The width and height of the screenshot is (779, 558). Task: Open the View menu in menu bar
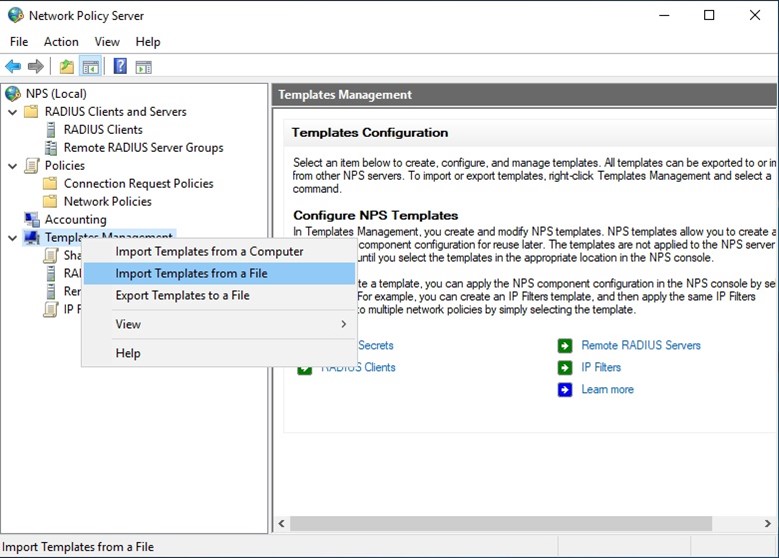(107, 42)
